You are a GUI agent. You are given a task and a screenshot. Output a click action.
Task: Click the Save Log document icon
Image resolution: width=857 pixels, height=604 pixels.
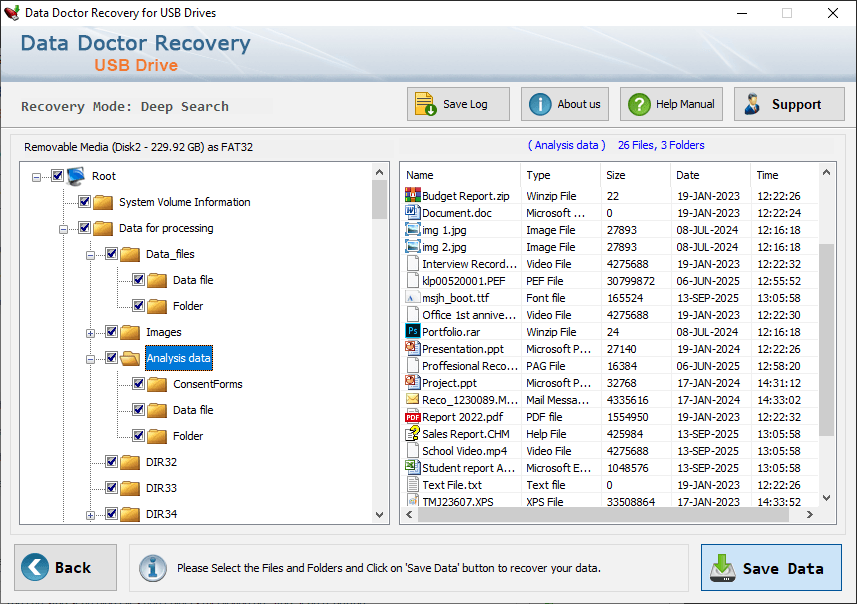tap(425, 104)
